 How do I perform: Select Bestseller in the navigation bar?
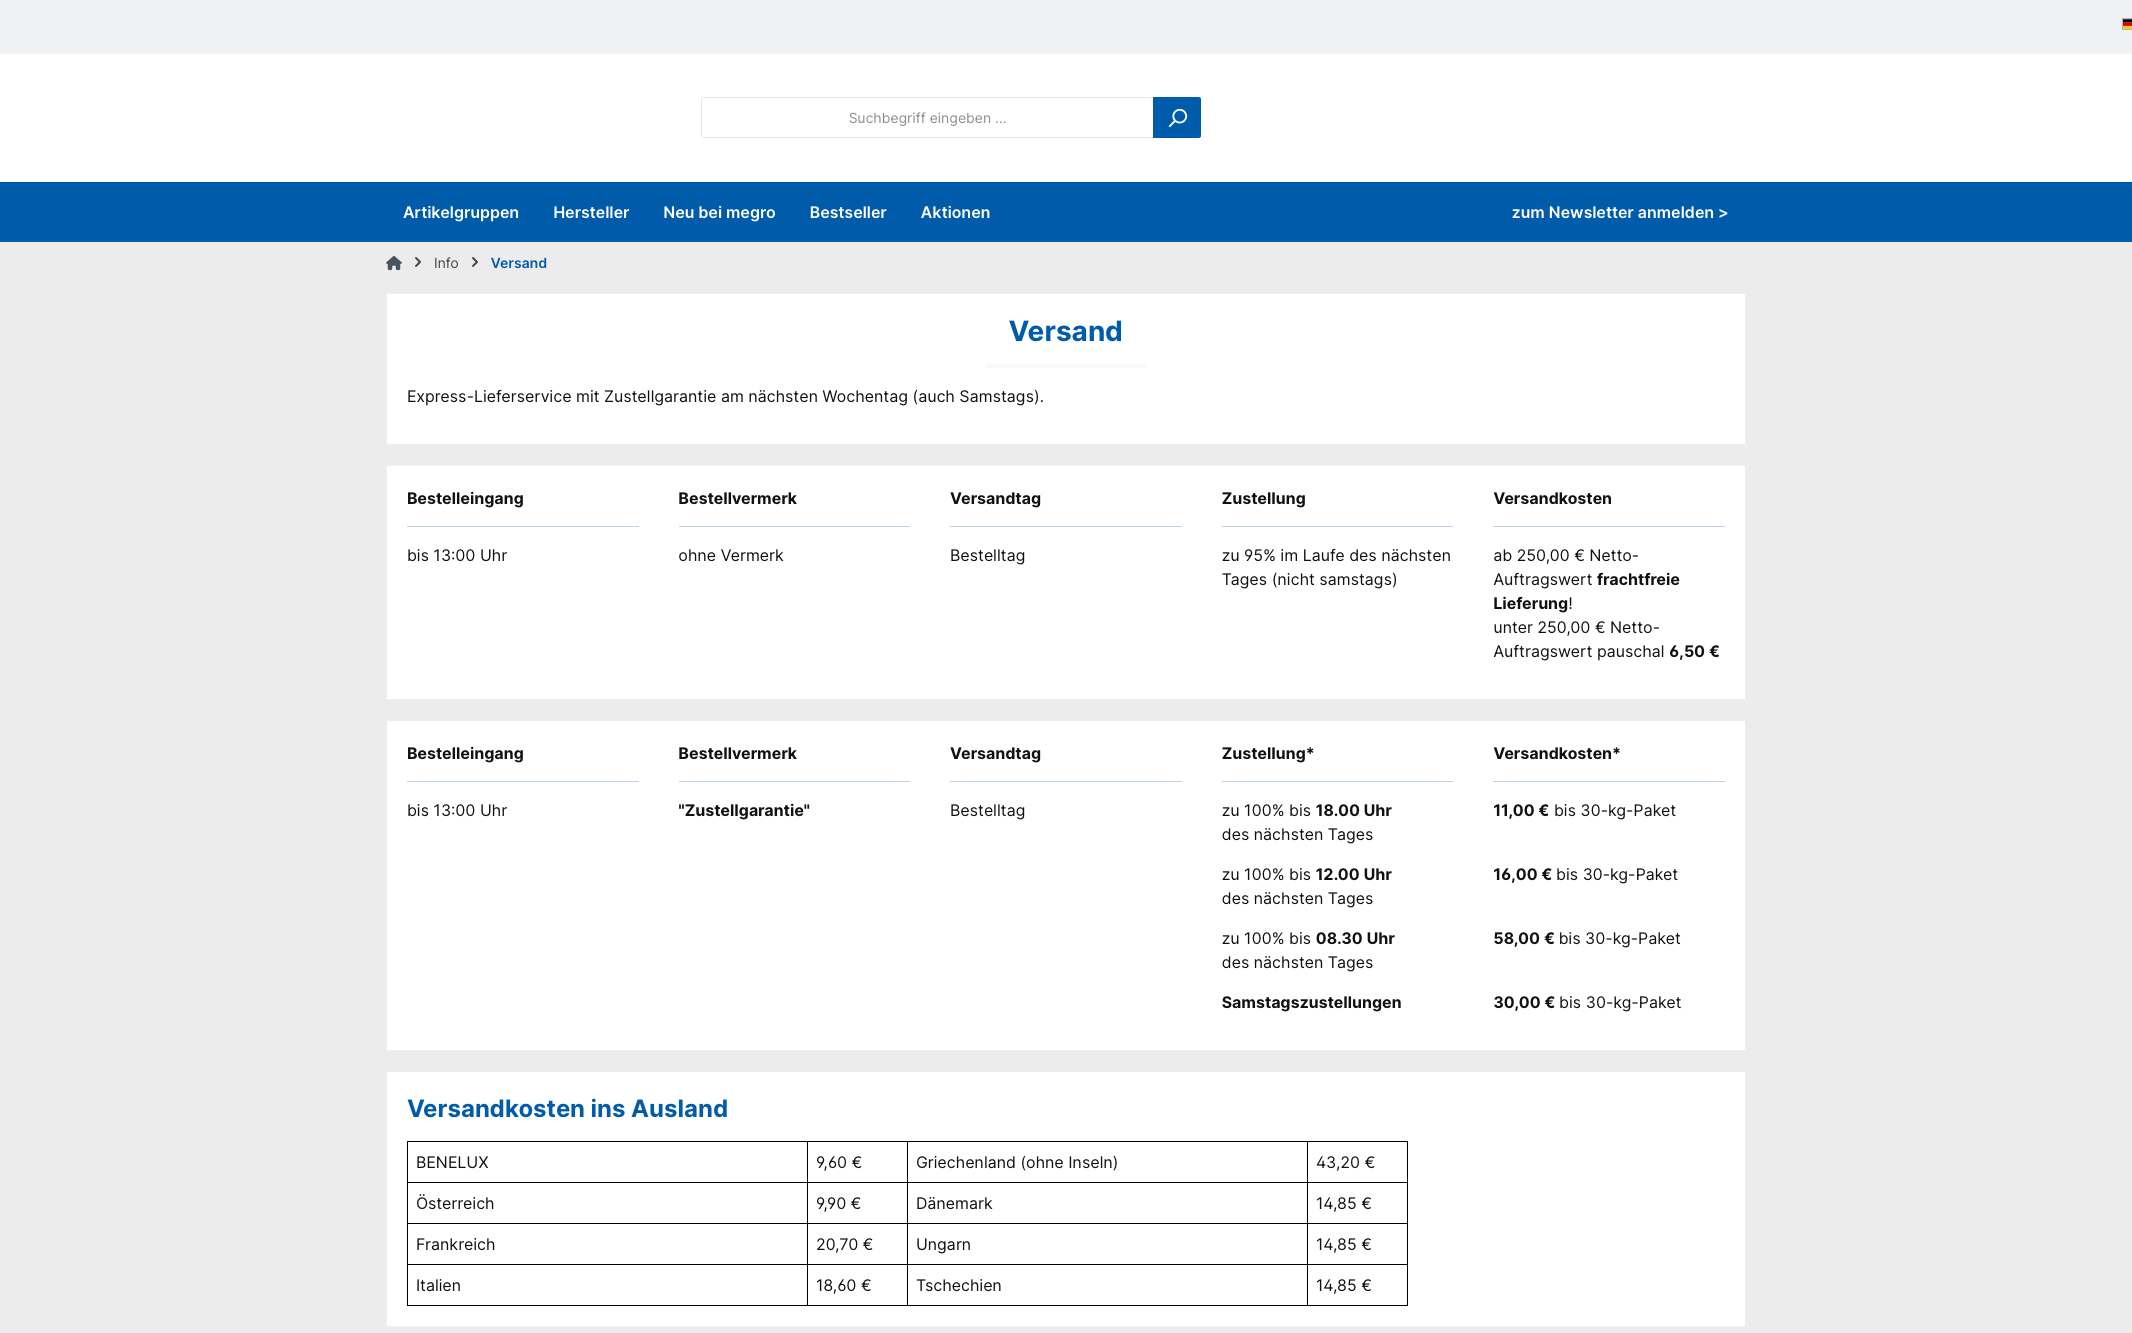coord(848,212)
